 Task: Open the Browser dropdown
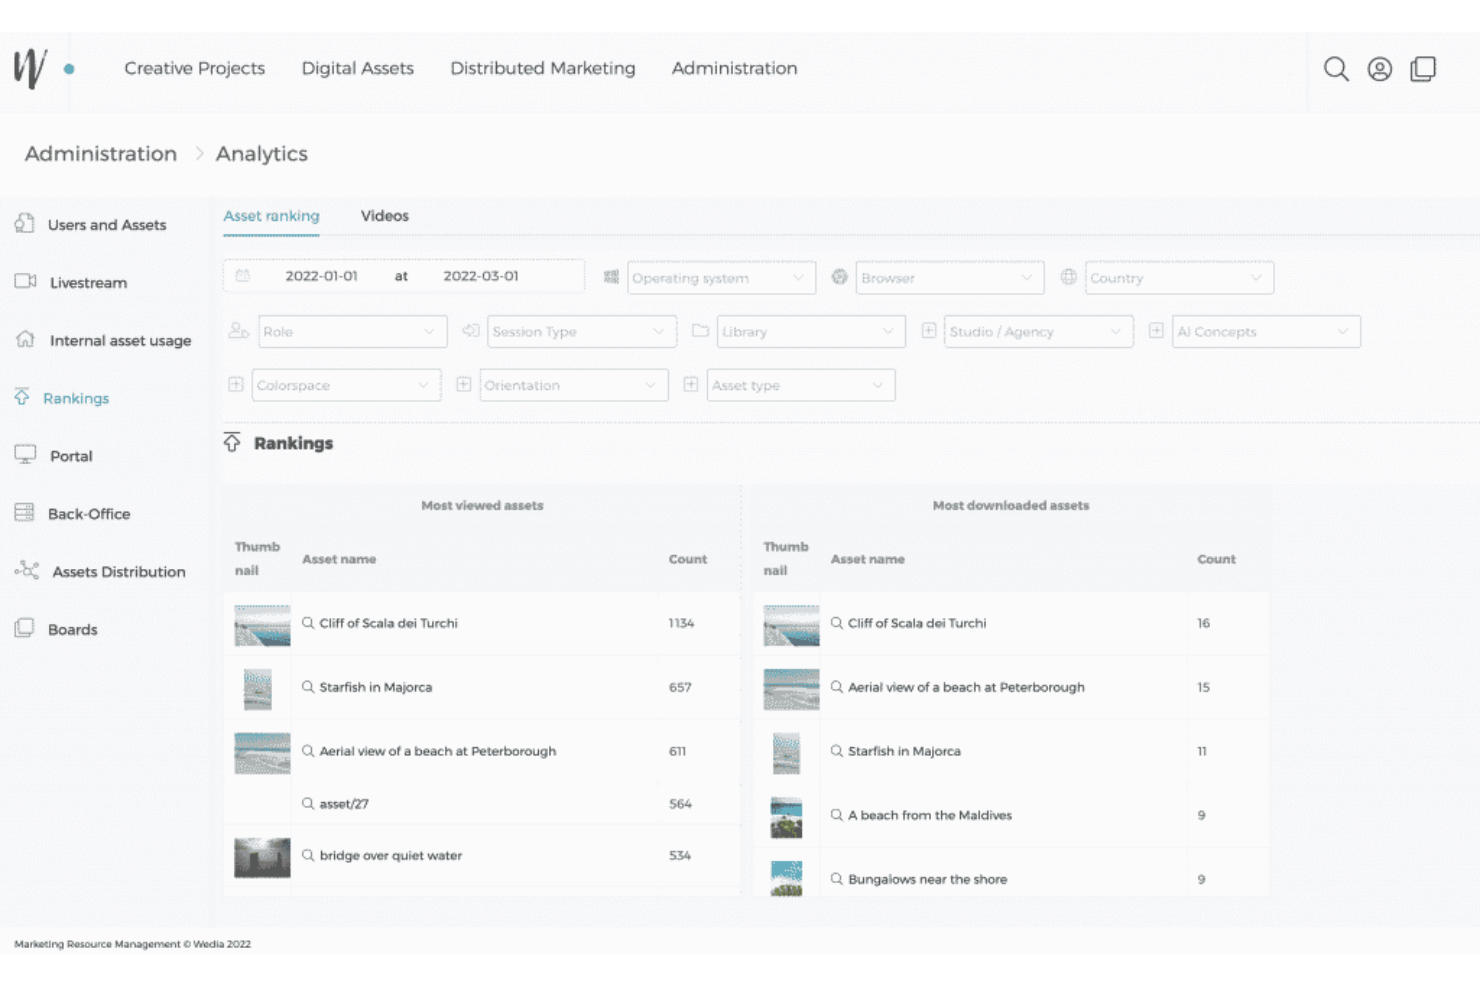[950, 278]
